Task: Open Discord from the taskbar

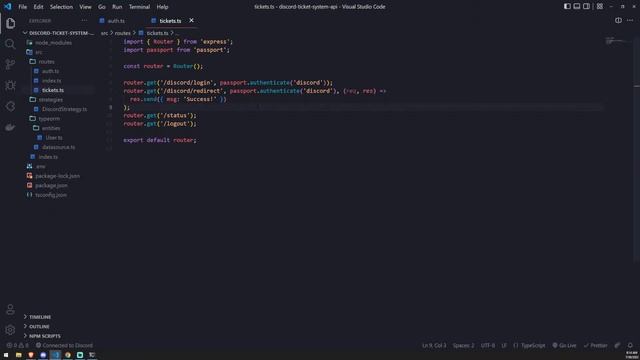Action: click(43, 355)
